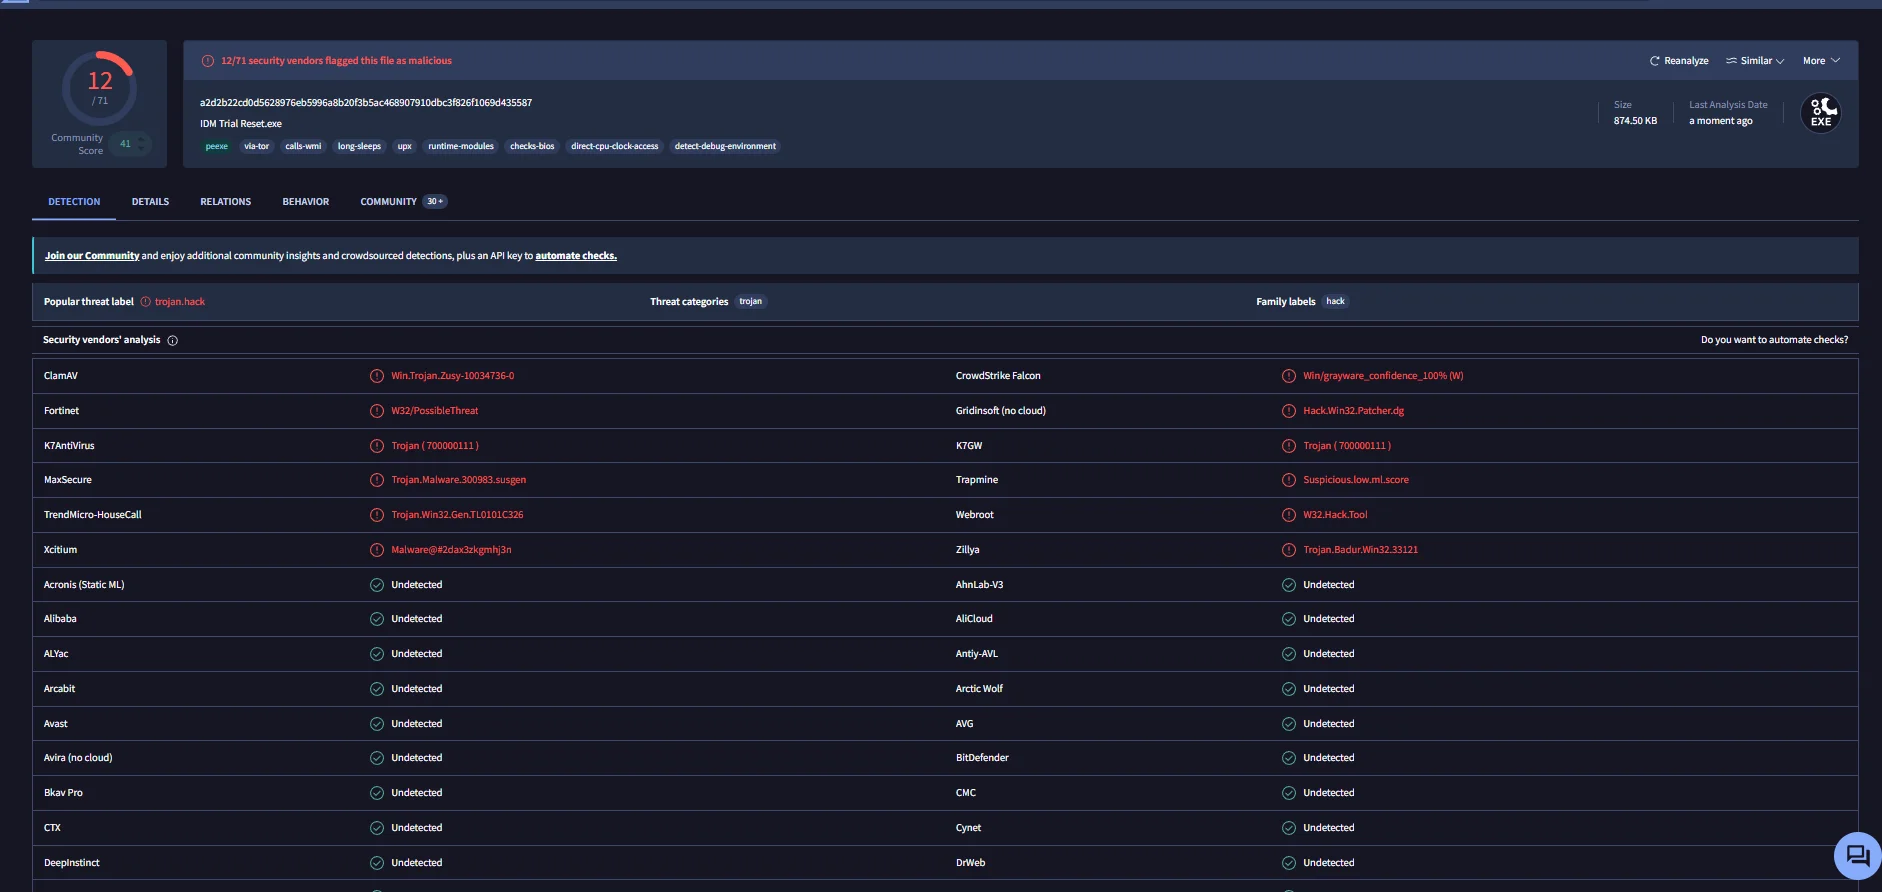Image resolution: width=1882 pixels, height=892 pixels.
Task: Select the trojan threat category tag
Action: coord(750,301)
